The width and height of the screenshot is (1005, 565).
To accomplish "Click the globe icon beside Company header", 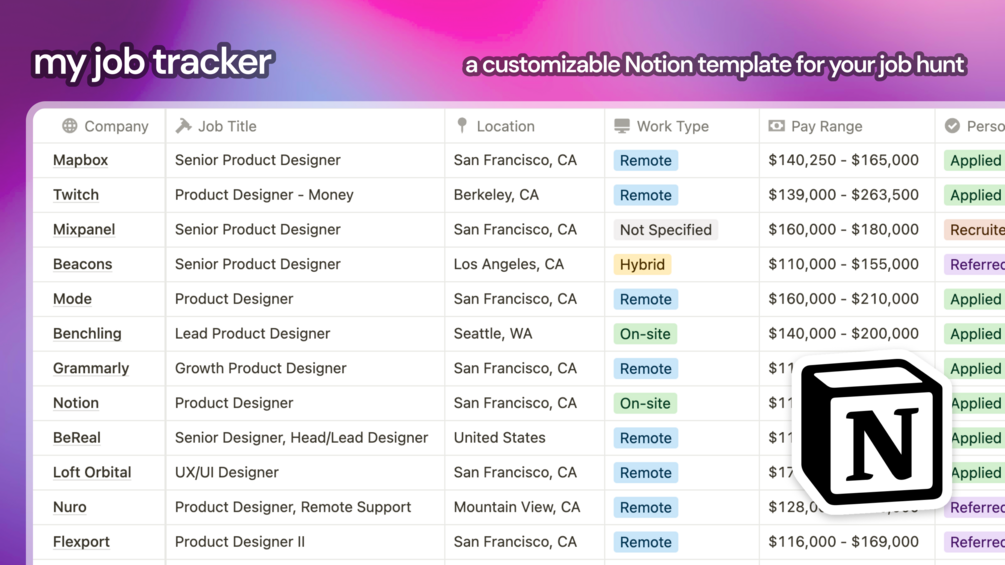I will [x=69, y=126].
